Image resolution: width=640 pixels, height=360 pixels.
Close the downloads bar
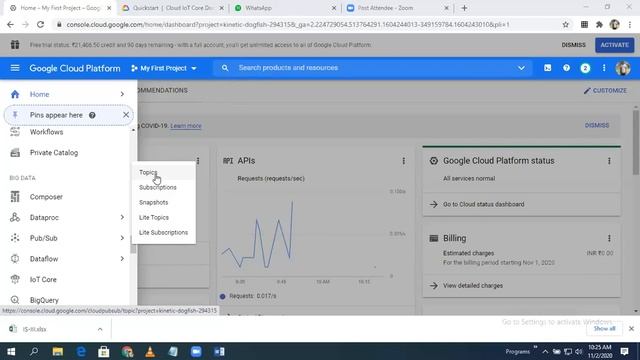[631, 329]
